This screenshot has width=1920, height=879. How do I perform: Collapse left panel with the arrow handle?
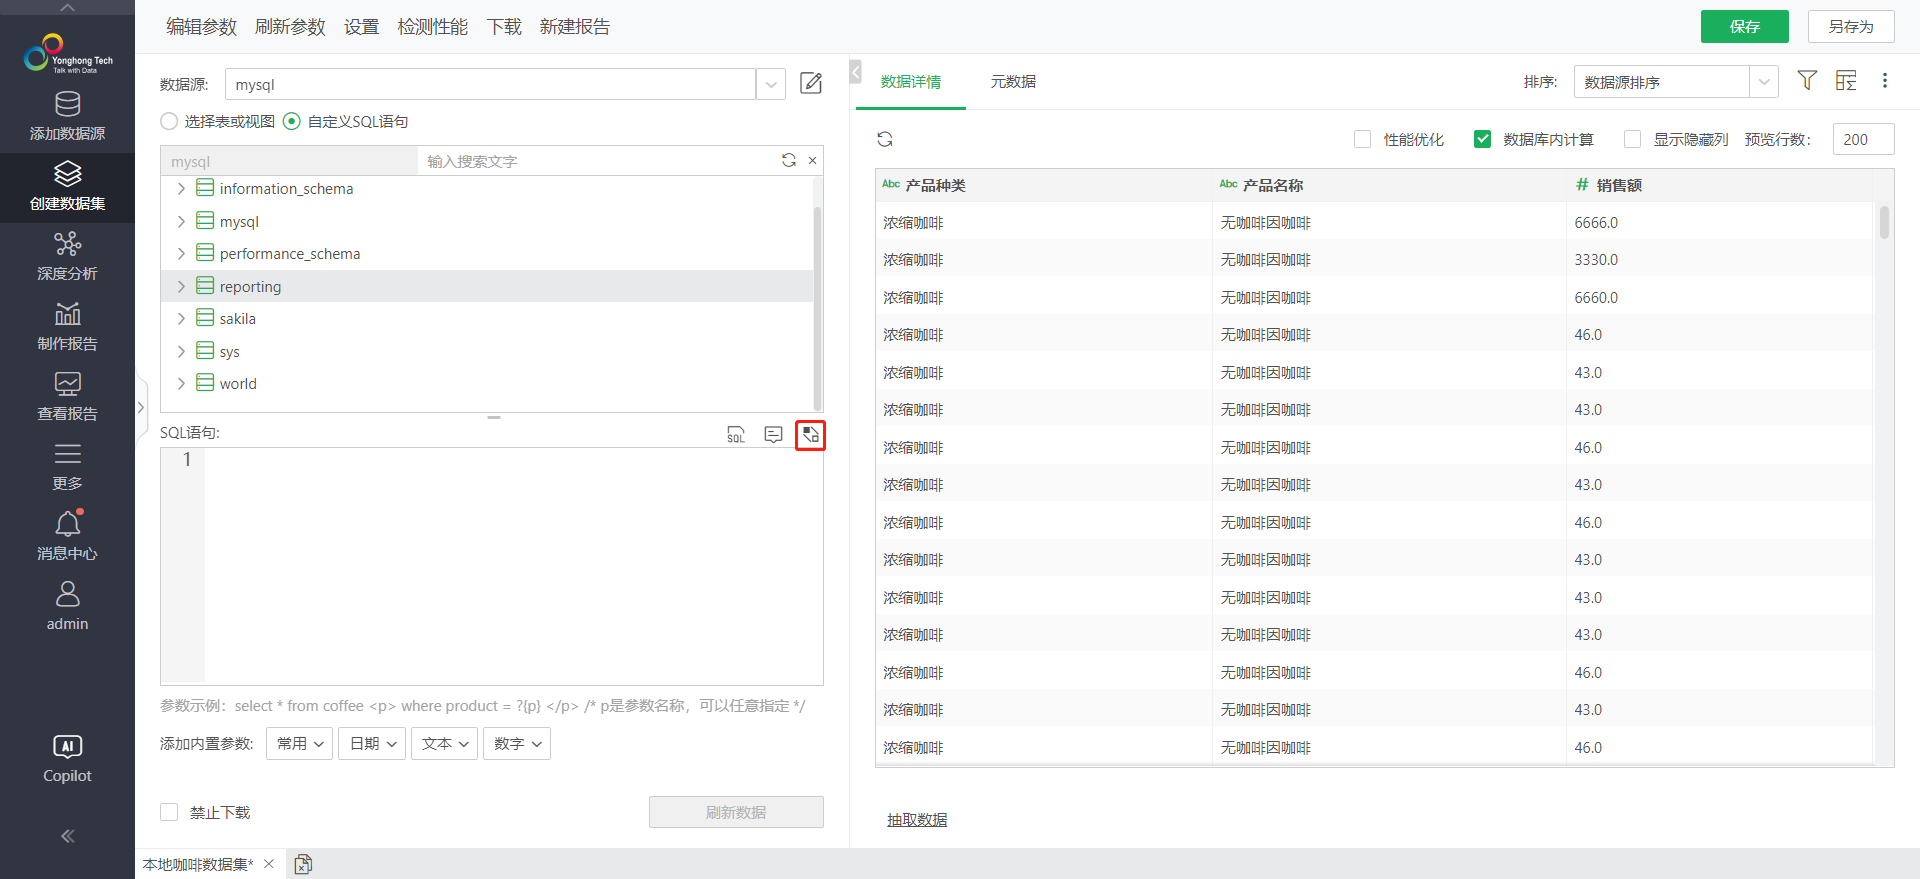click(x=855, y=72)
